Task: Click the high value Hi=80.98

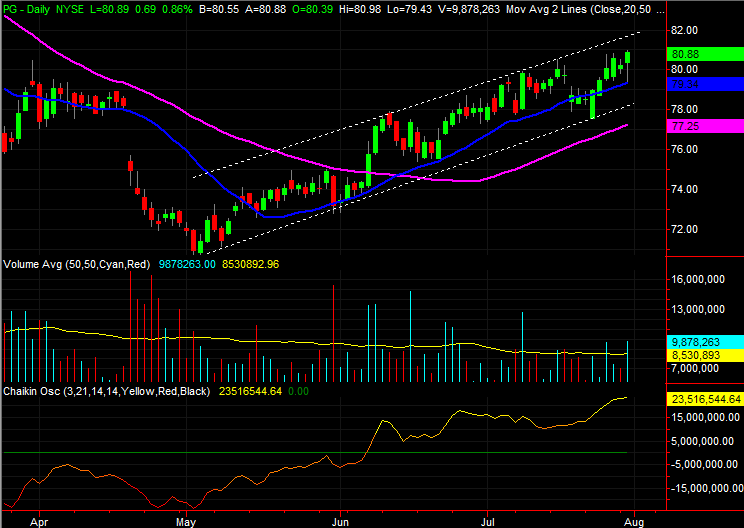Action: [x=360, y=9]
